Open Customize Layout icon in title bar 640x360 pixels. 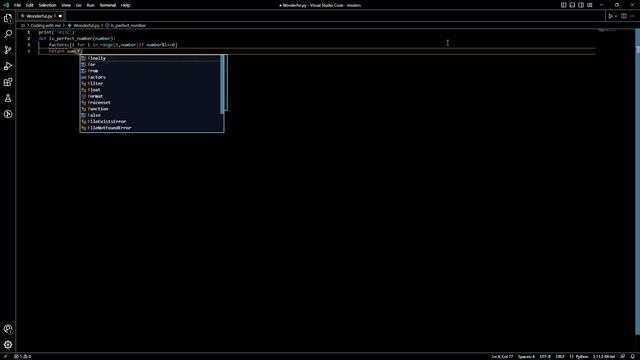590,5
